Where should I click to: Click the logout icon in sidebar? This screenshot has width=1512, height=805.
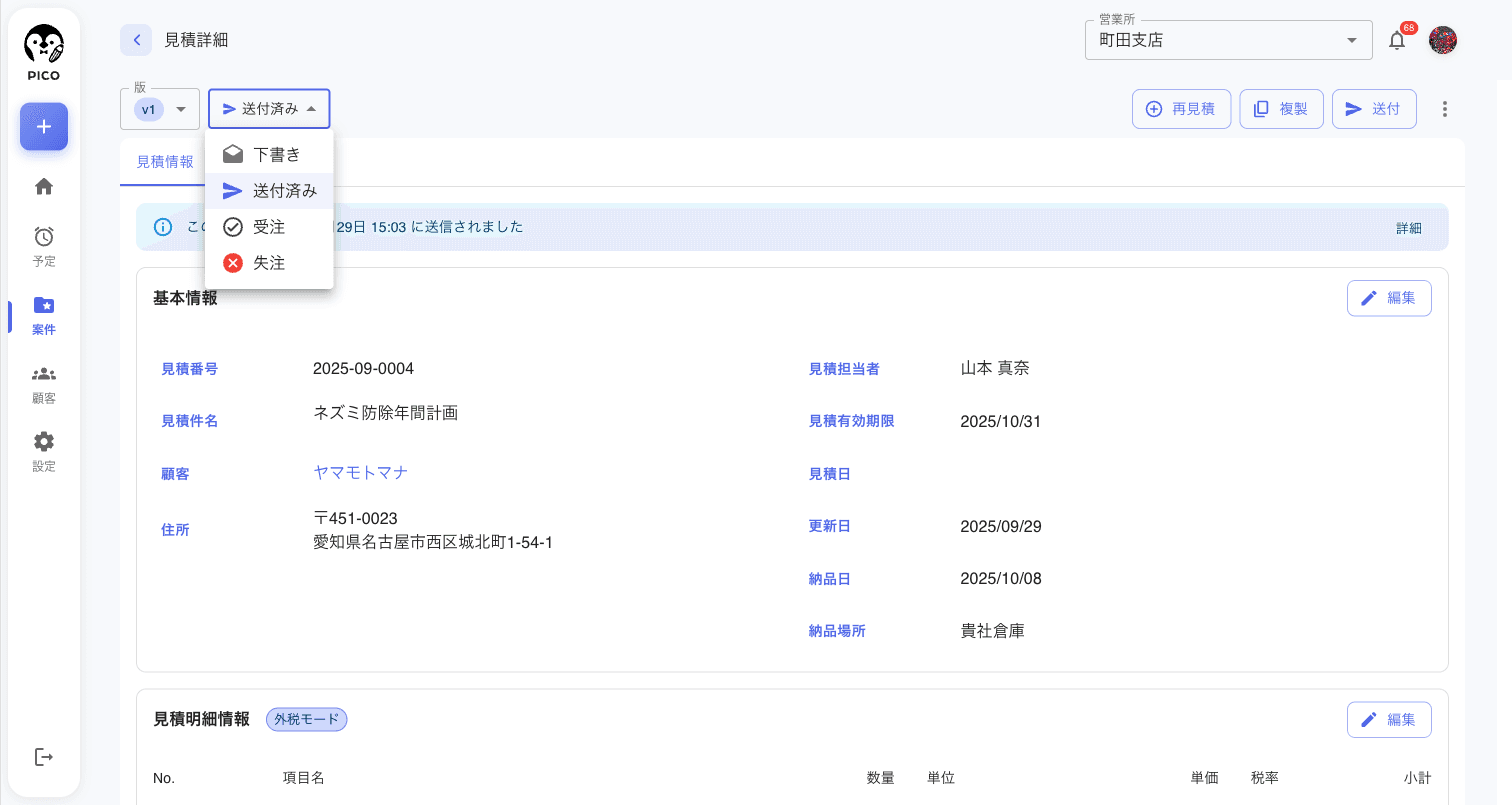tap(44, 757)
